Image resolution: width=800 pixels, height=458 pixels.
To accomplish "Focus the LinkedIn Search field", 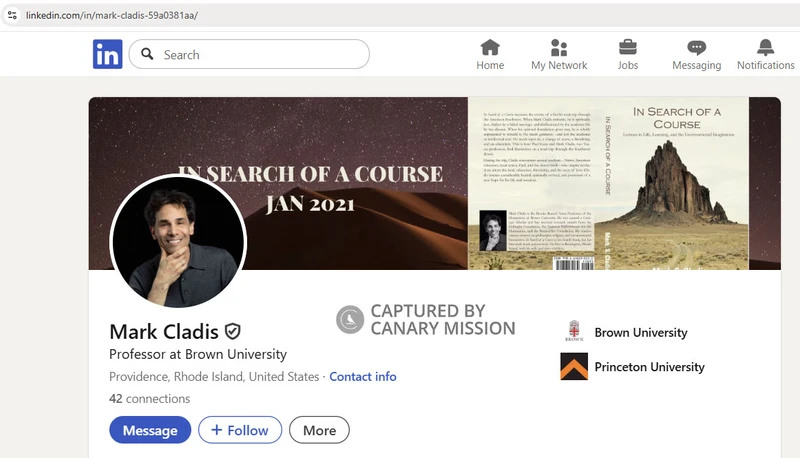I will pos(249,54).
